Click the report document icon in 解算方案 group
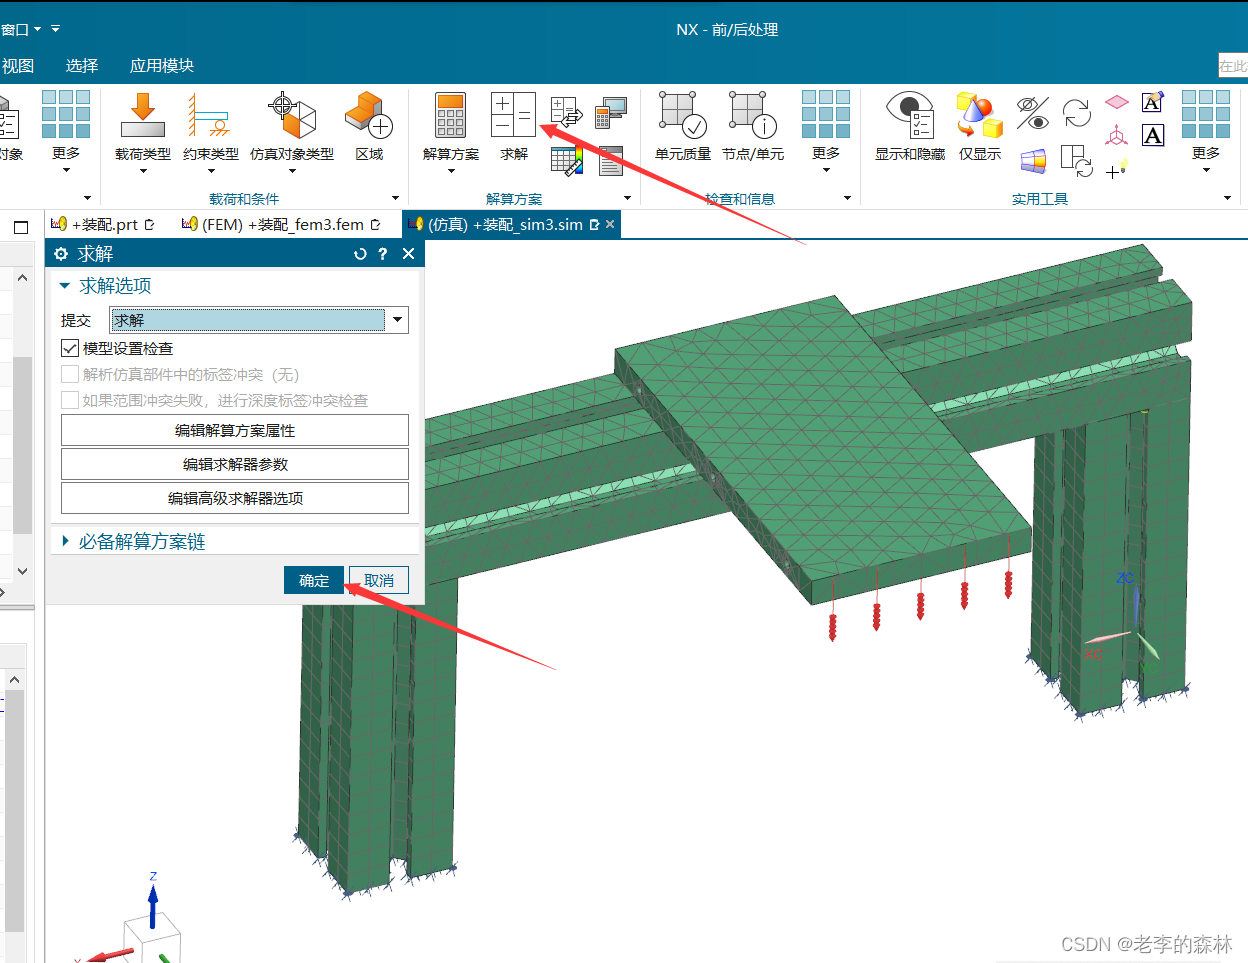Screen dimensions: 1248x963 tap(611, 161)
